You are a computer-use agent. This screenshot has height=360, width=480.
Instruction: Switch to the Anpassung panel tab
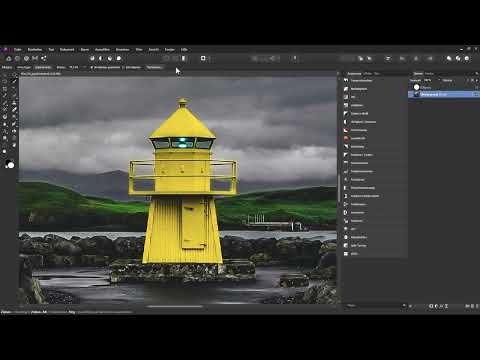(354, 74)
